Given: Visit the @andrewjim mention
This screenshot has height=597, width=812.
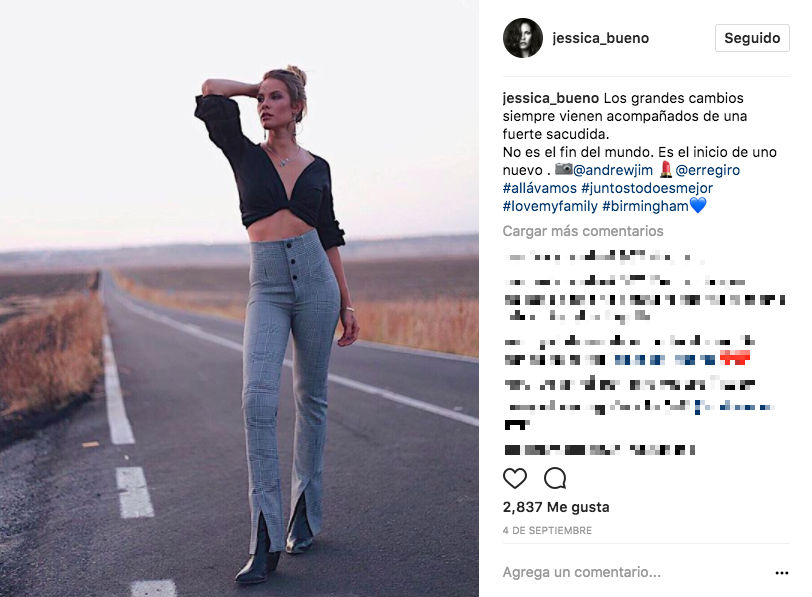Looking at the screenshot, I should (x=613, y=170).
